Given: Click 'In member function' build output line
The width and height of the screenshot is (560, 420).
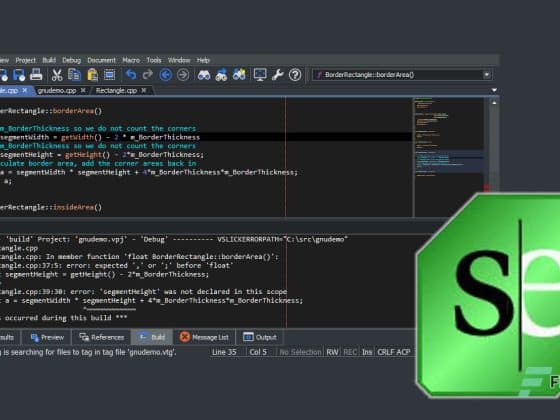Looking at the screenshot, I should [139, 257].
